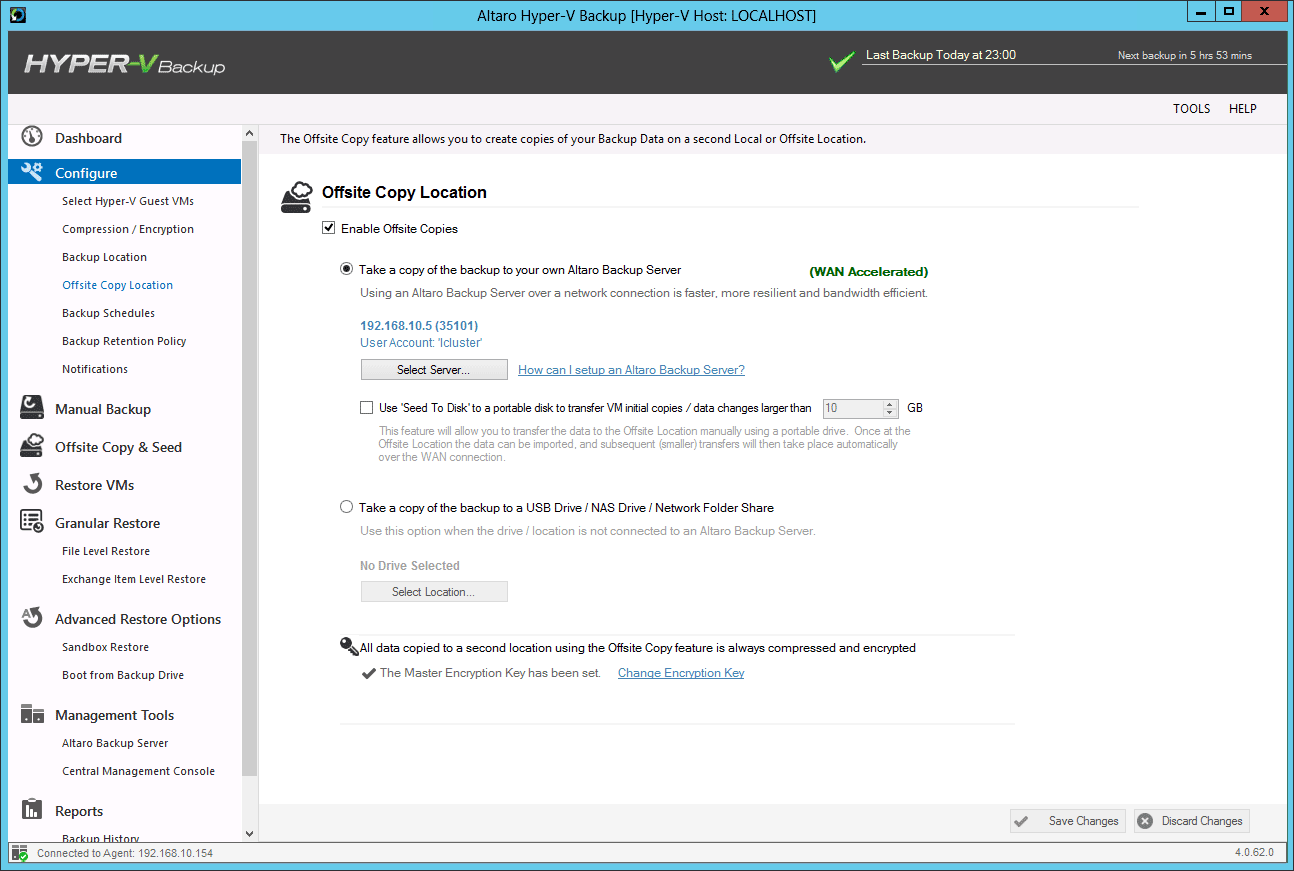This screenshot has width=1294, height=871.
Task: Open Central Management Console
Action: (138, 771)
